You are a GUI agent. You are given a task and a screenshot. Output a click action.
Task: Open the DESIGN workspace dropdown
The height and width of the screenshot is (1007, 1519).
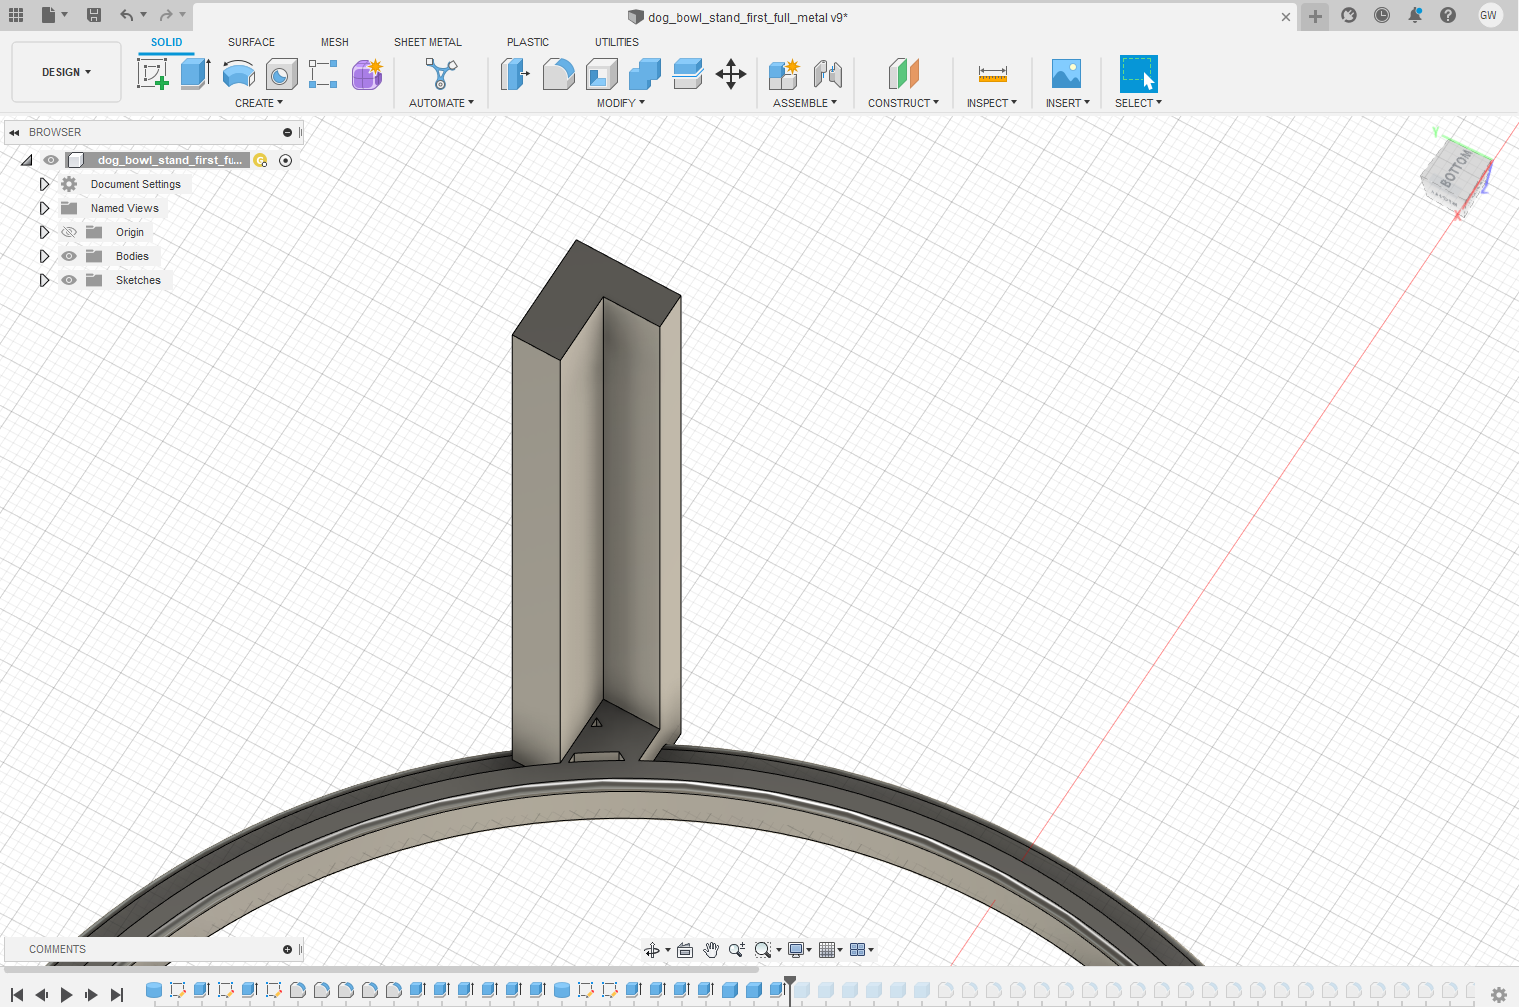(x=66, y=72)
